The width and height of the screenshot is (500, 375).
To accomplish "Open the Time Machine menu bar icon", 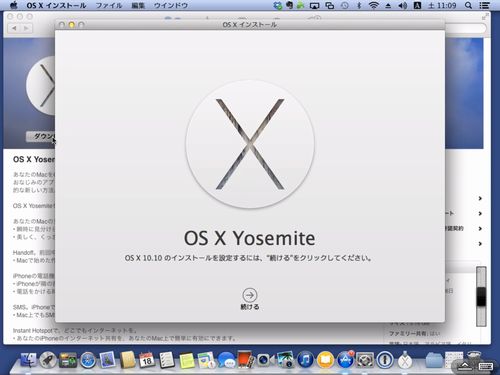I will point(345,5).
